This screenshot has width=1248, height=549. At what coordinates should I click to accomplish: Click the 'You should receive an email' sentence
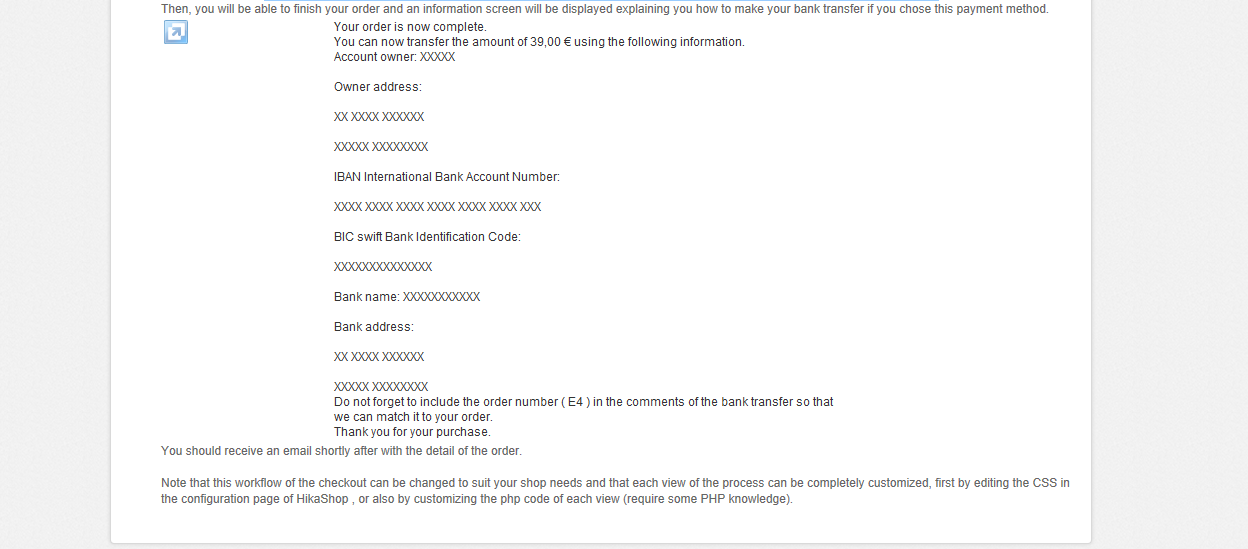[x=341, y=451]
